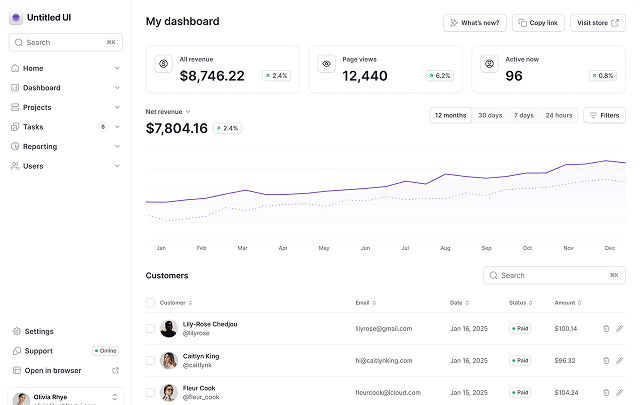The image size is (640, 405).
Task: Click the Page views eye icon
Action: [326, 63]
